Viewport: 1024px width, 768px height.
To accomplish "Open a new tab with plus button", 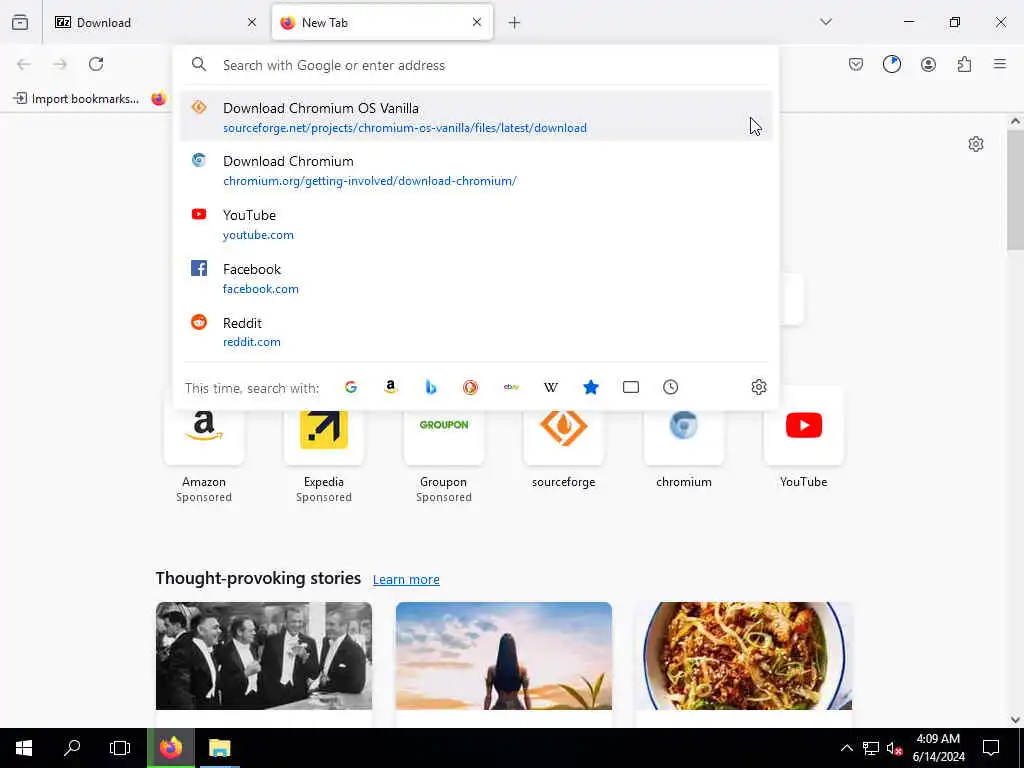I will [514, 23].
